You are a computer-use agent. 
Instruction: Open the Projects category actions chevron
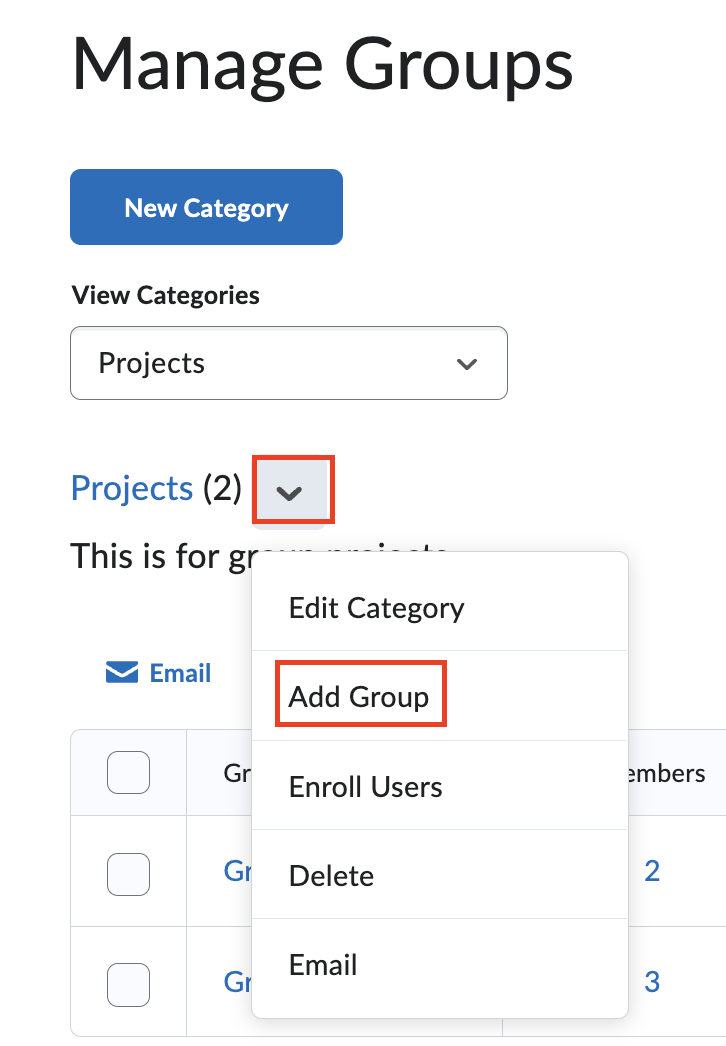point(292,489)
